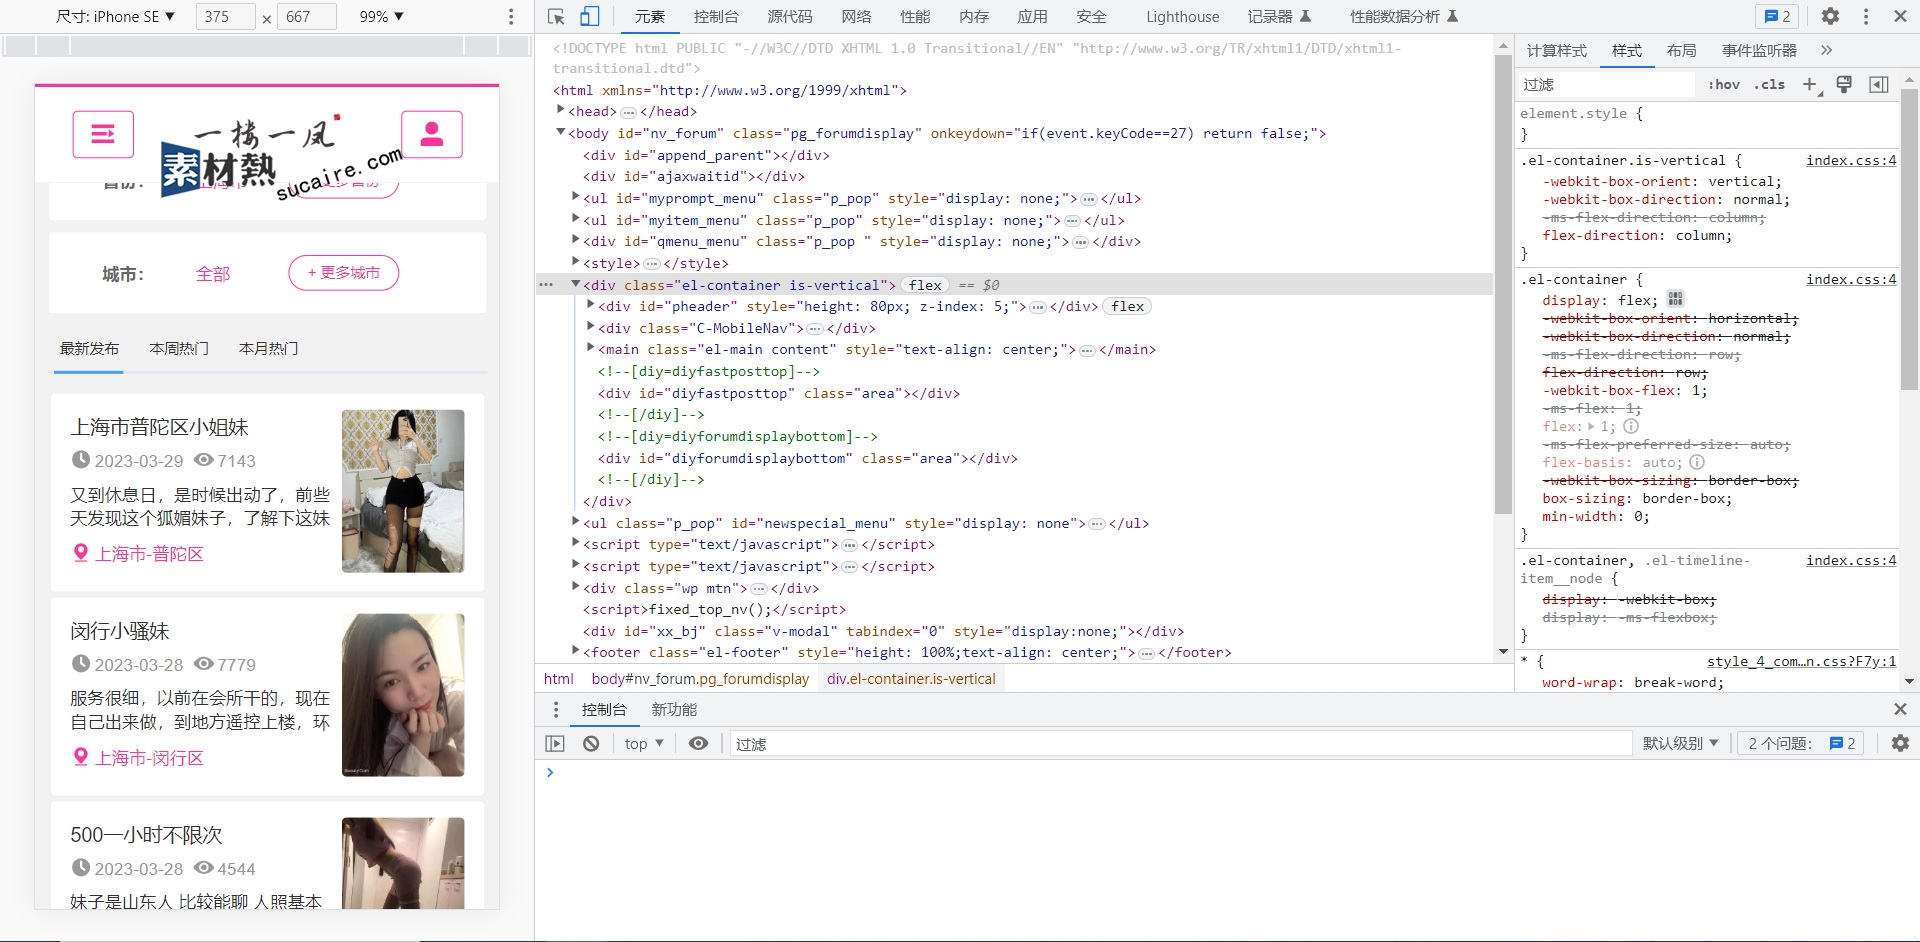This screenshot has height=942, width=1920.
Task: Click the device width field 375
Action: pos(225,16)
